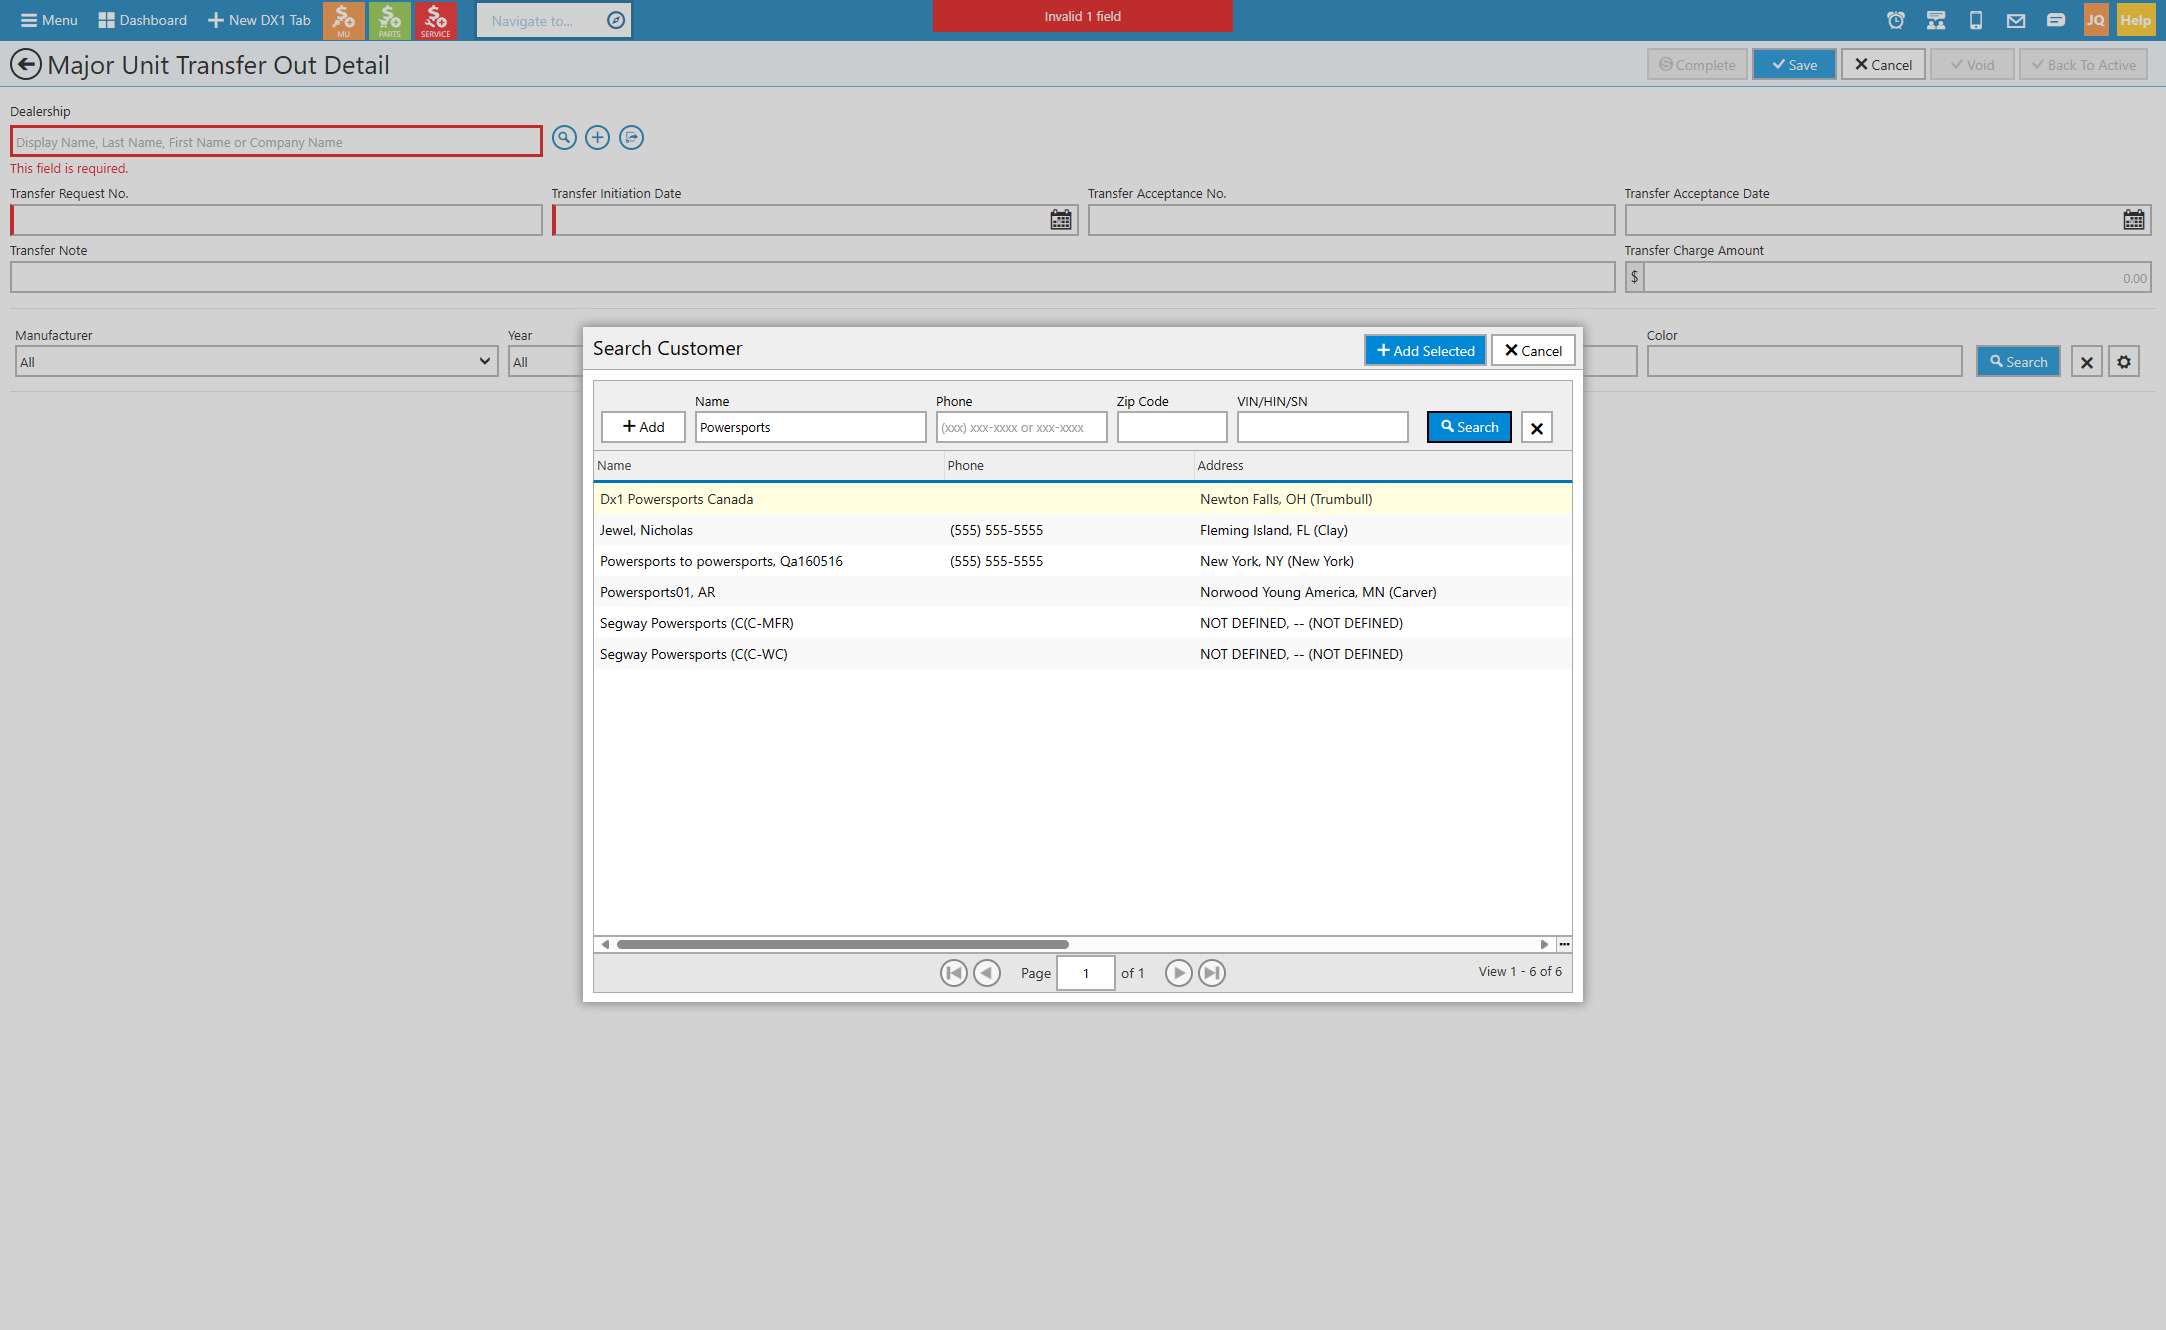Screen dimensions: 2166x1330
Task: Click the Zip Code input field
Action: tap(1171, 427)
